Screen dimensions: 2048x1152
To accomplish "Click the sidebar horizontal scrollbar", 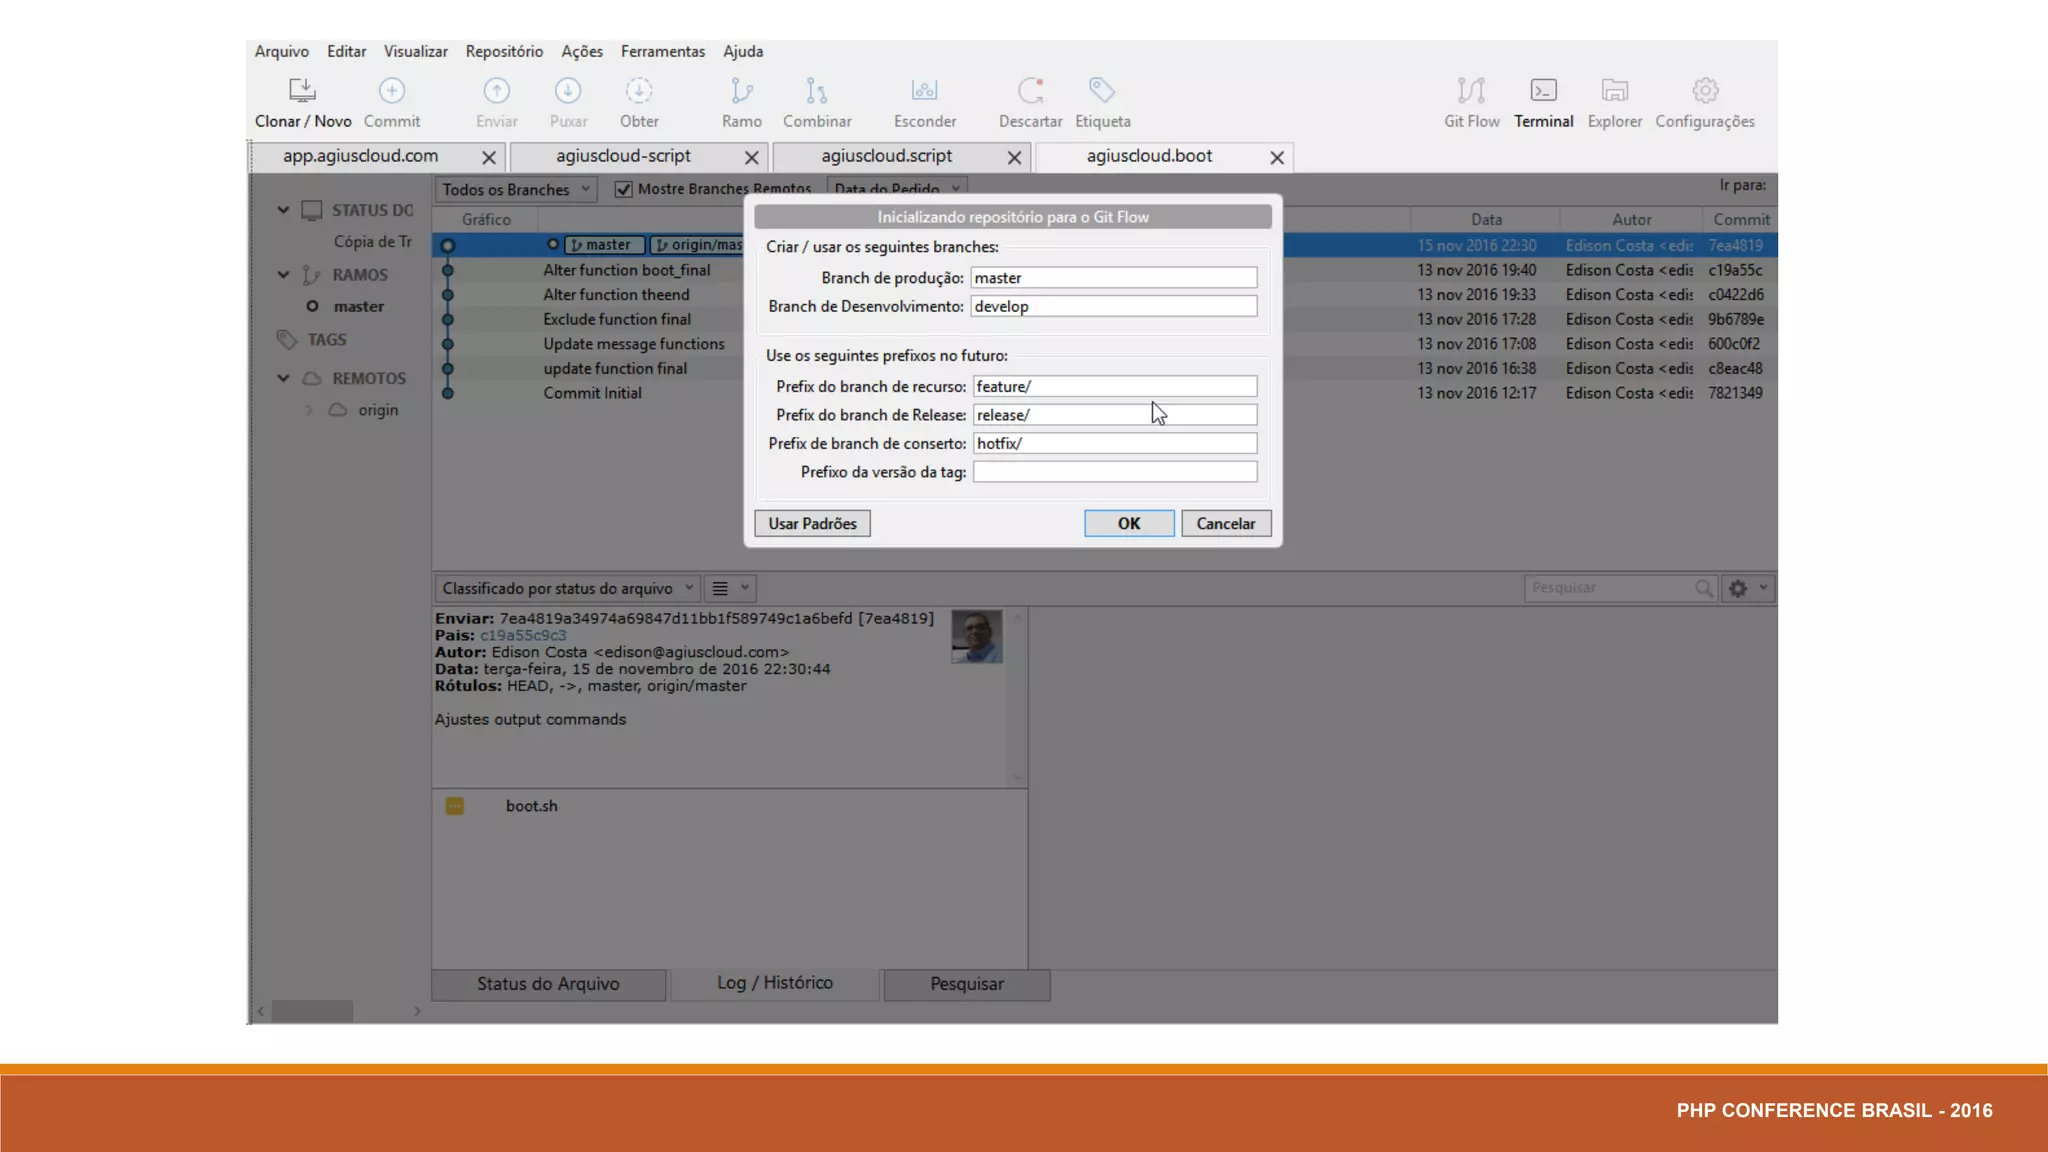I will (312, 1011).
